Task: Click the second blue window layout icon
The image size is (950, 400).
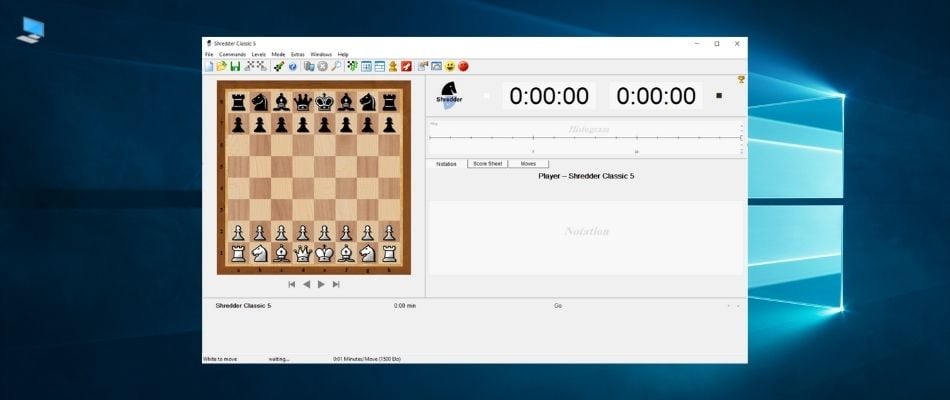Action: (x=380, y=66)
